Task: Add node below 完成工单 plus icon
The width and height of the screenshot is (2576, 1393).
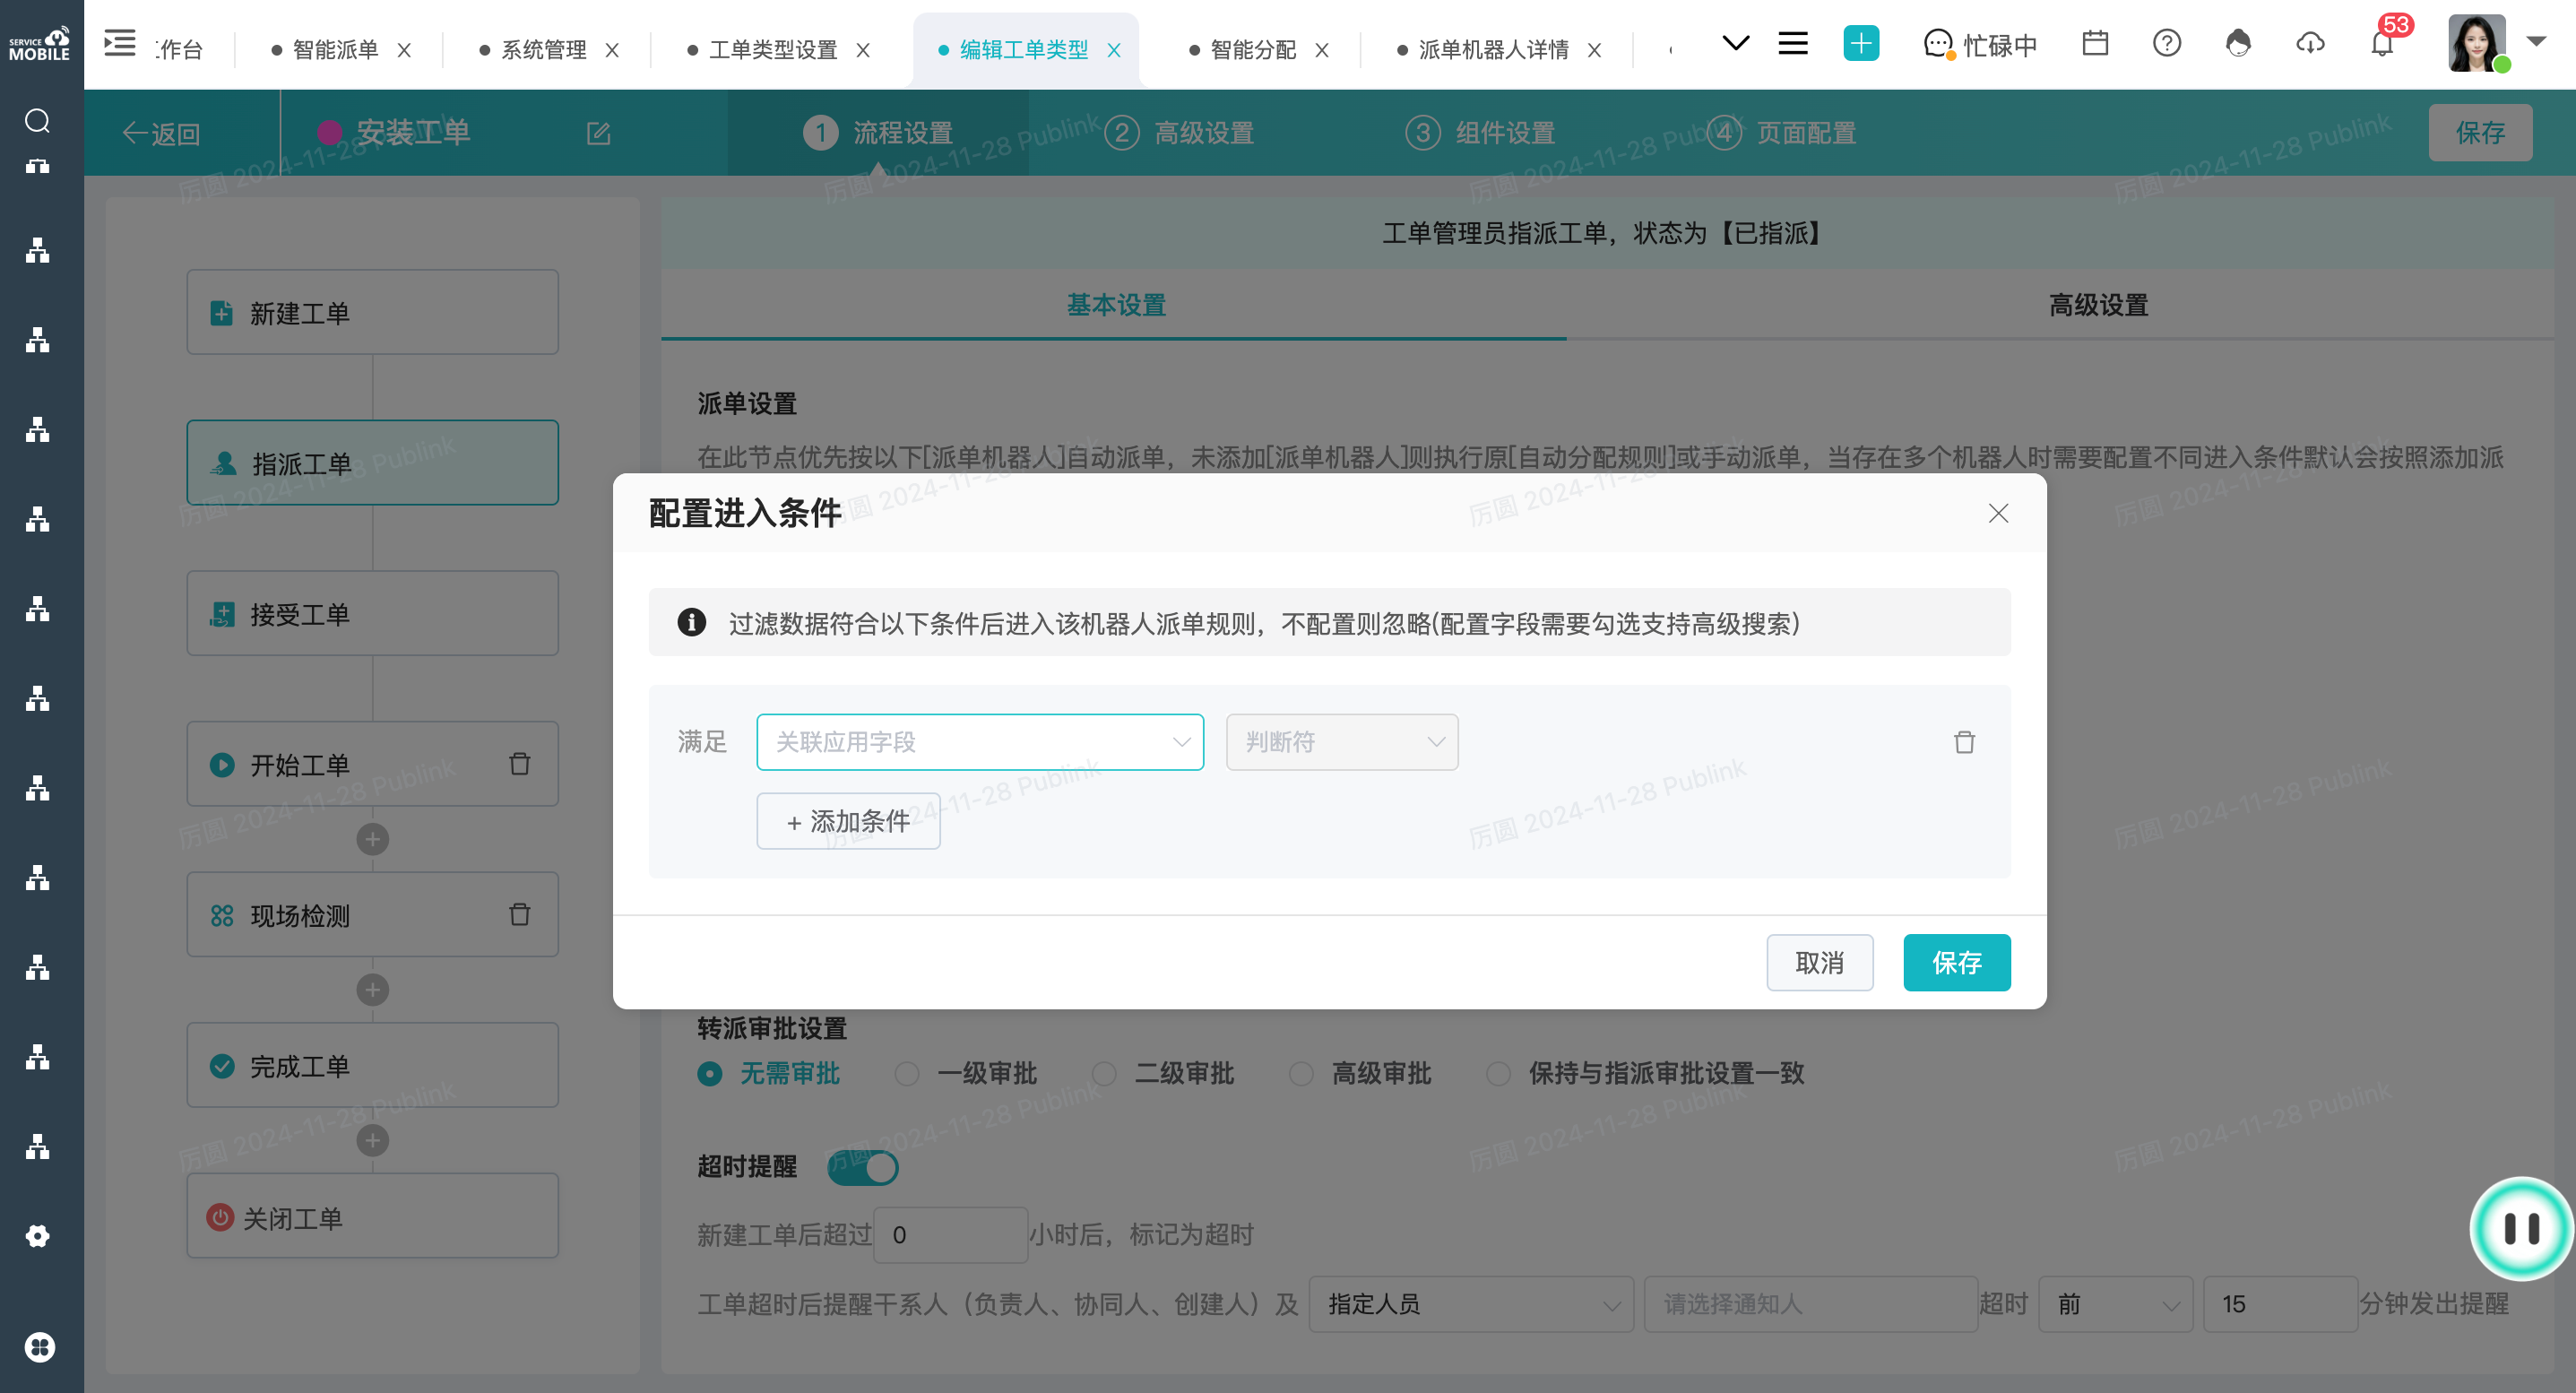Action: pyautogui.click(x=373, y=1140)
